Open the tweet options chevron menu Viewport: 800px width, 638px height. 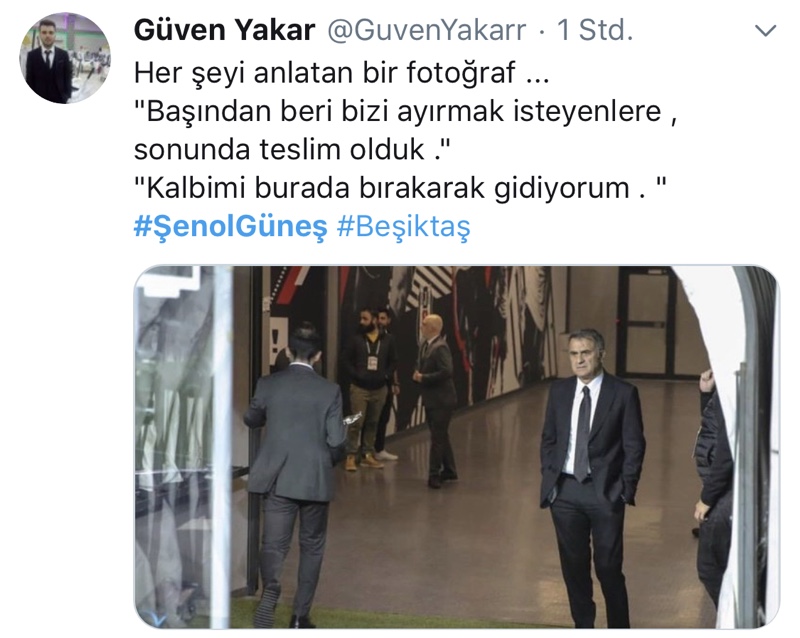(765, 31)
